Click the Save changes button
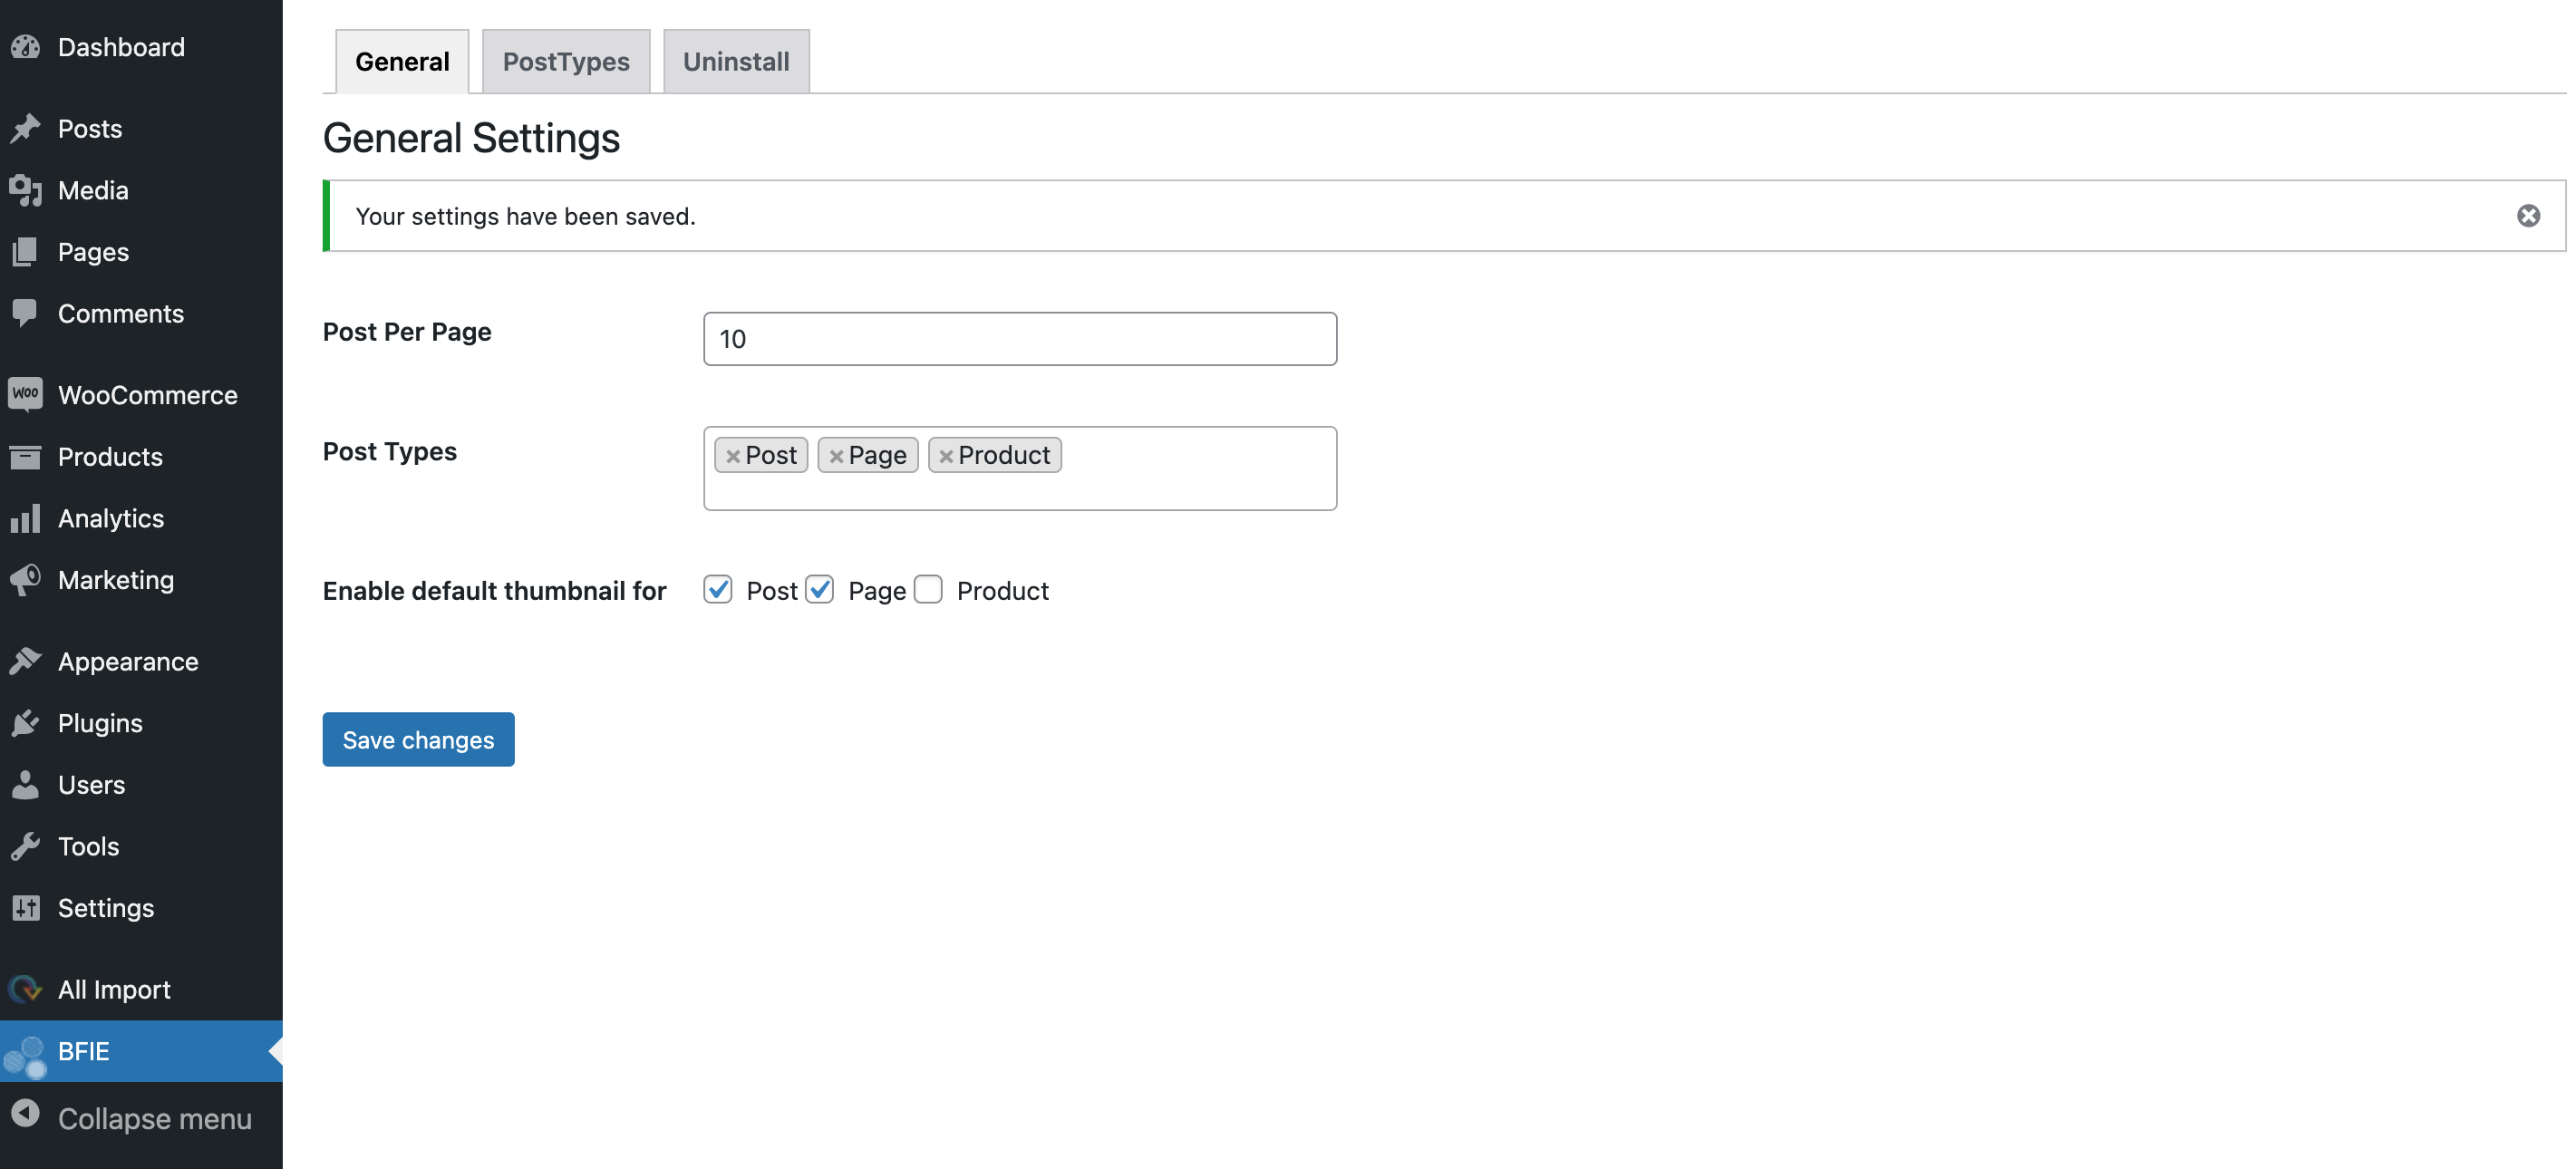The height and width of the screenshot is (1169, 2576). 417,737
